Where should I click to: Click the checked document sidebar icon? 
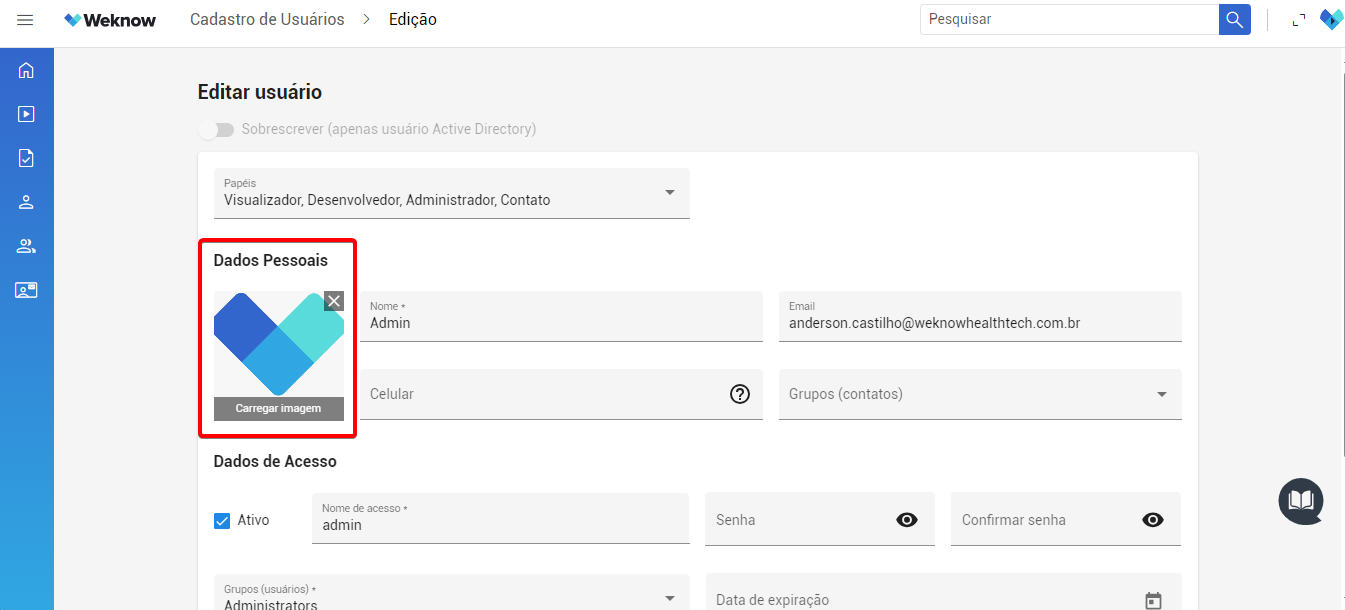click(26, 158)
